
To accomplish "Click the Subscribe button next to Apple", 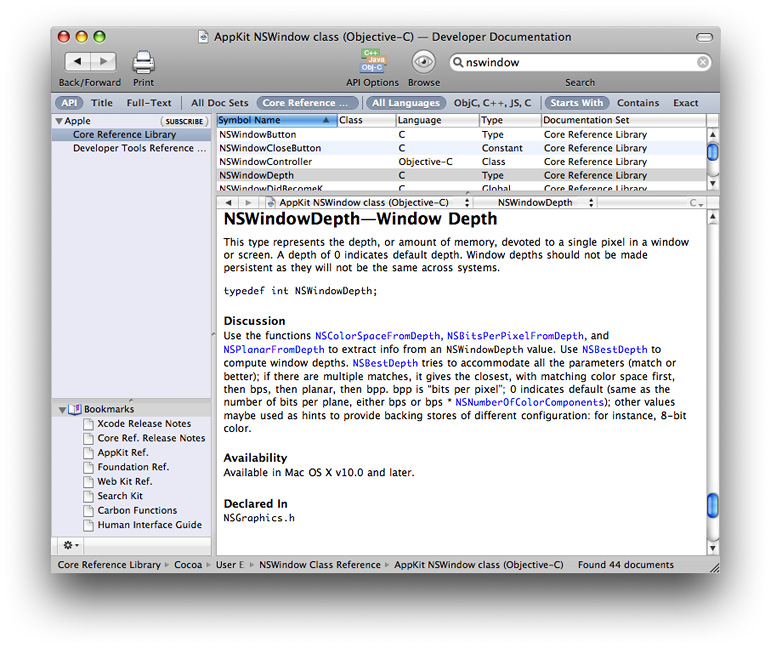I will point(184,121).
